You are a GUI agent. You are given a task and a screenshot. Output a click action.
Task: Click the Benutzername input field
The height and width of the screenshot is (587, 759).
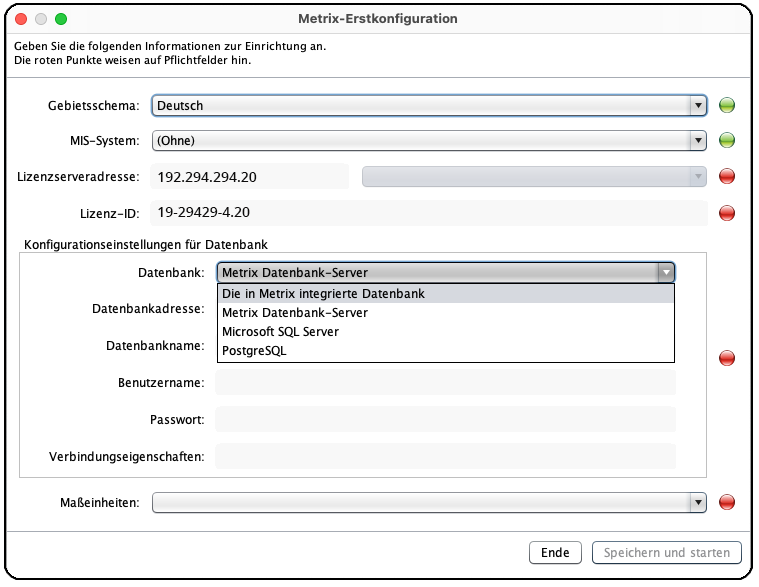click(445, 383)
